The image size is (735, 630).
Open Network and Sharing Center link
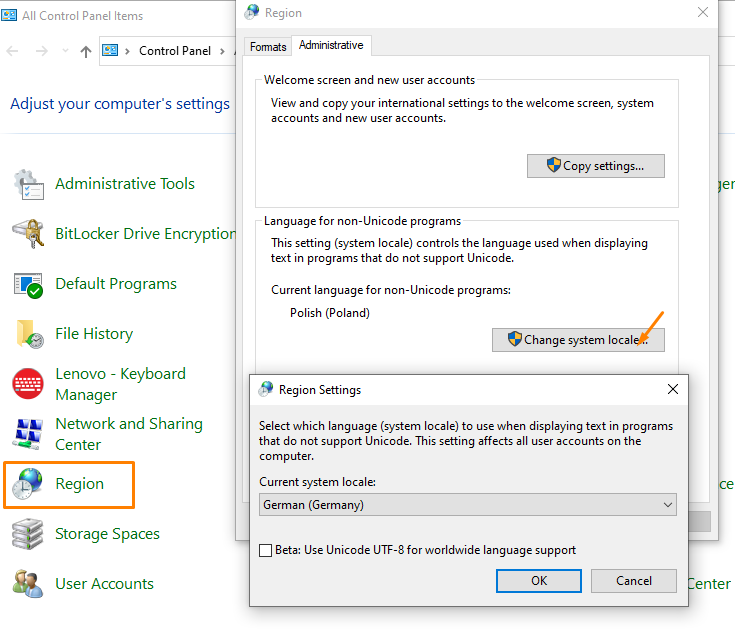(129, 434)
